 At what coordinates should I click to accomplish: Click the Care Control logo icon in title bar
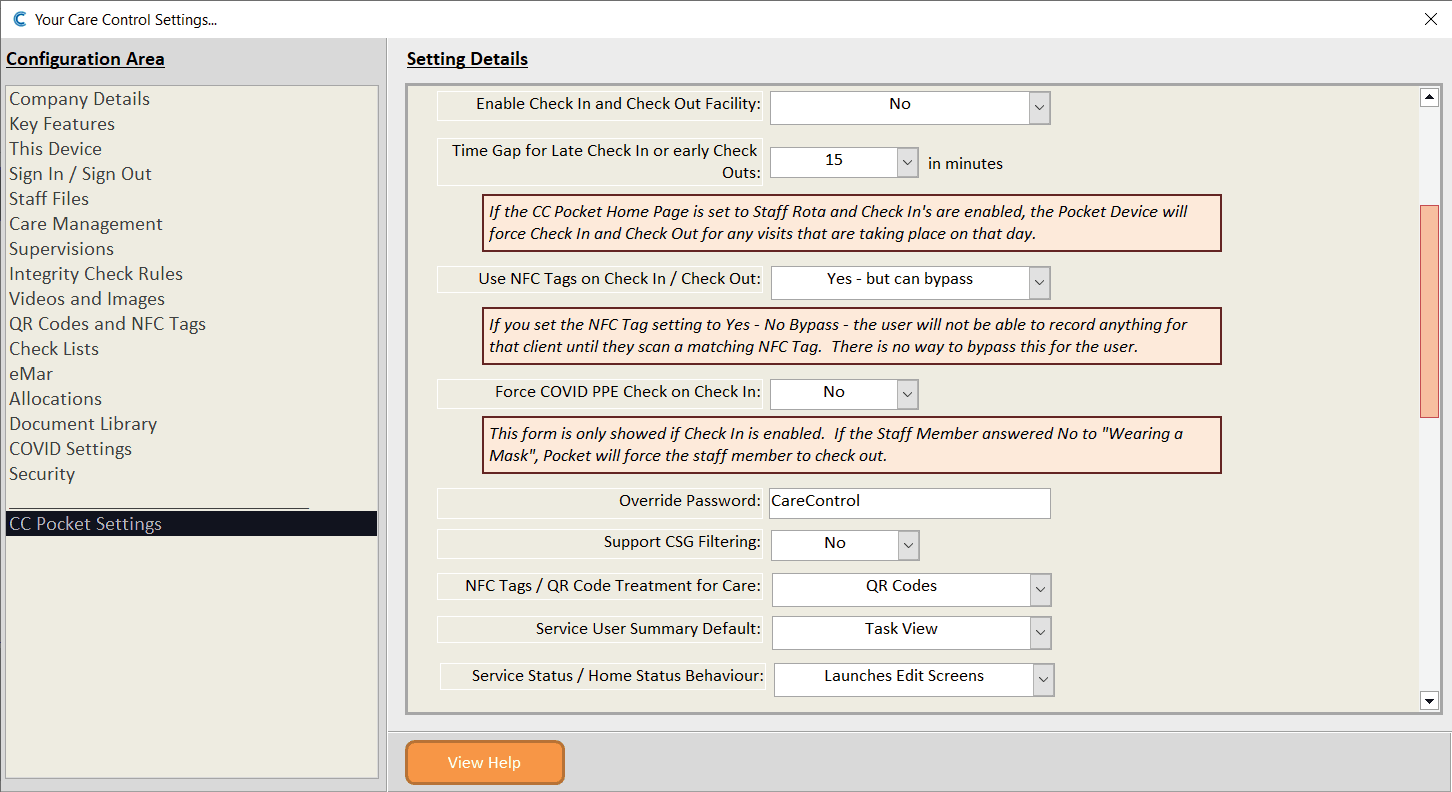[x=19, y=19]
